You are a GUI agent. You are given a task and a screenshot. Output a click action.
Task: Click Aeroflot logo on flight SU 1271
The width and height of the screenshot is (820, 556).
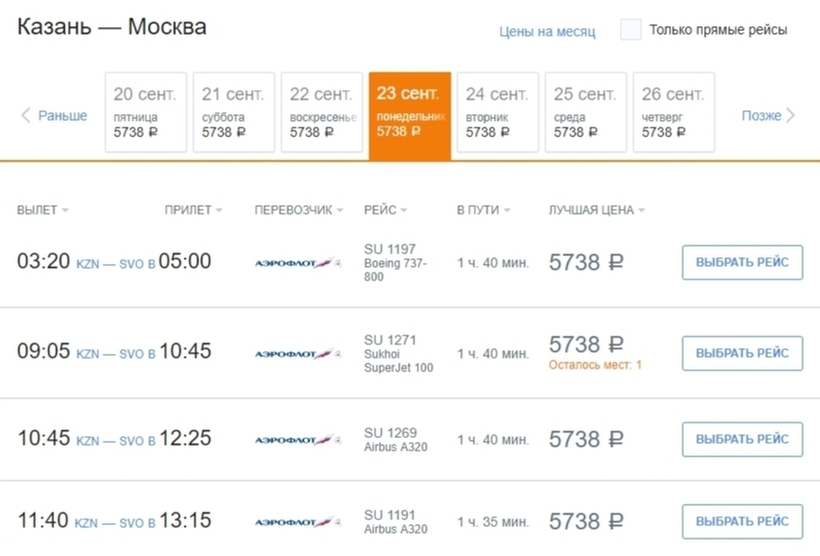click(x=298, y=354)
